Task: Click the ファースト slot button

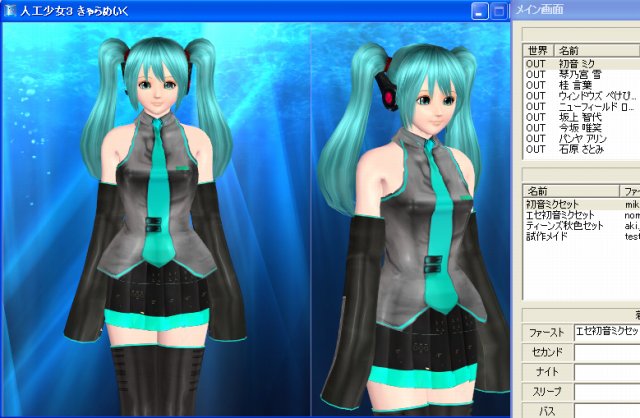Action: (547, 333)
